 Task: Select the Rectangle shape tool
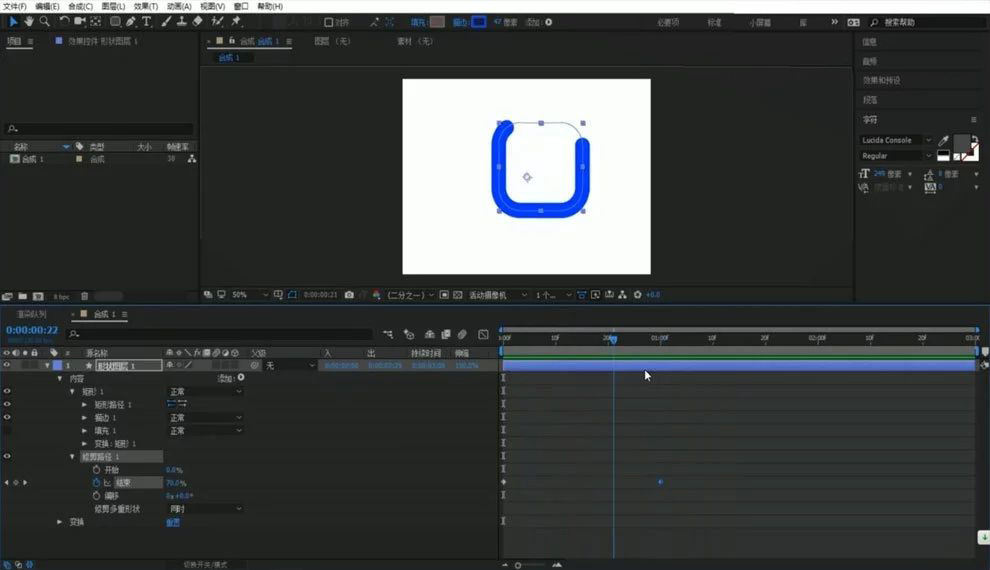click(x=116, y=21)
